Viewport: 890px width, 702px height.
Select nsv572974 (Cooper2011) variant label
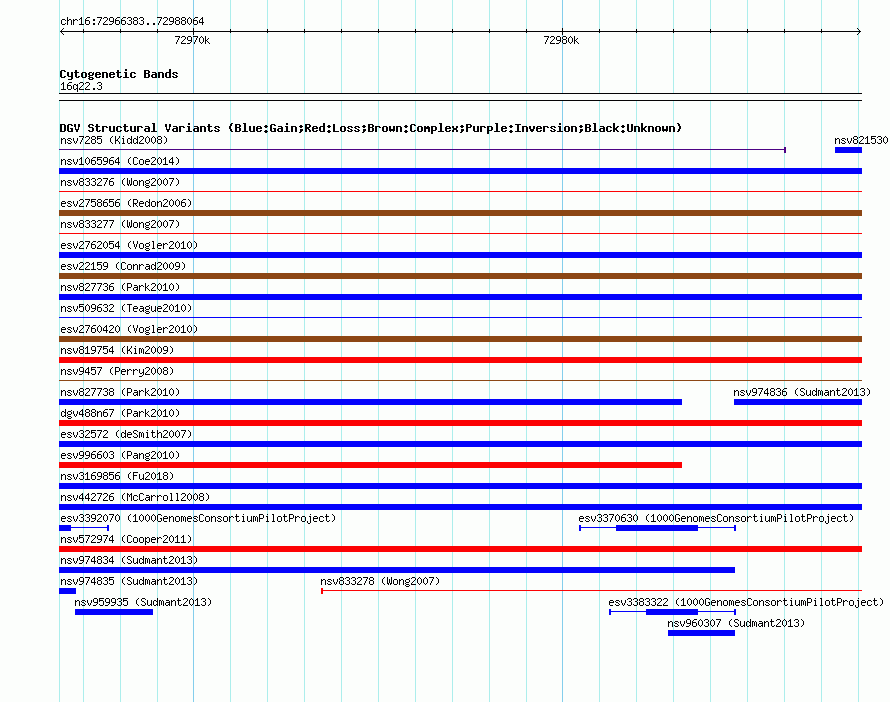pyautogui.click(x=126, y=539)
